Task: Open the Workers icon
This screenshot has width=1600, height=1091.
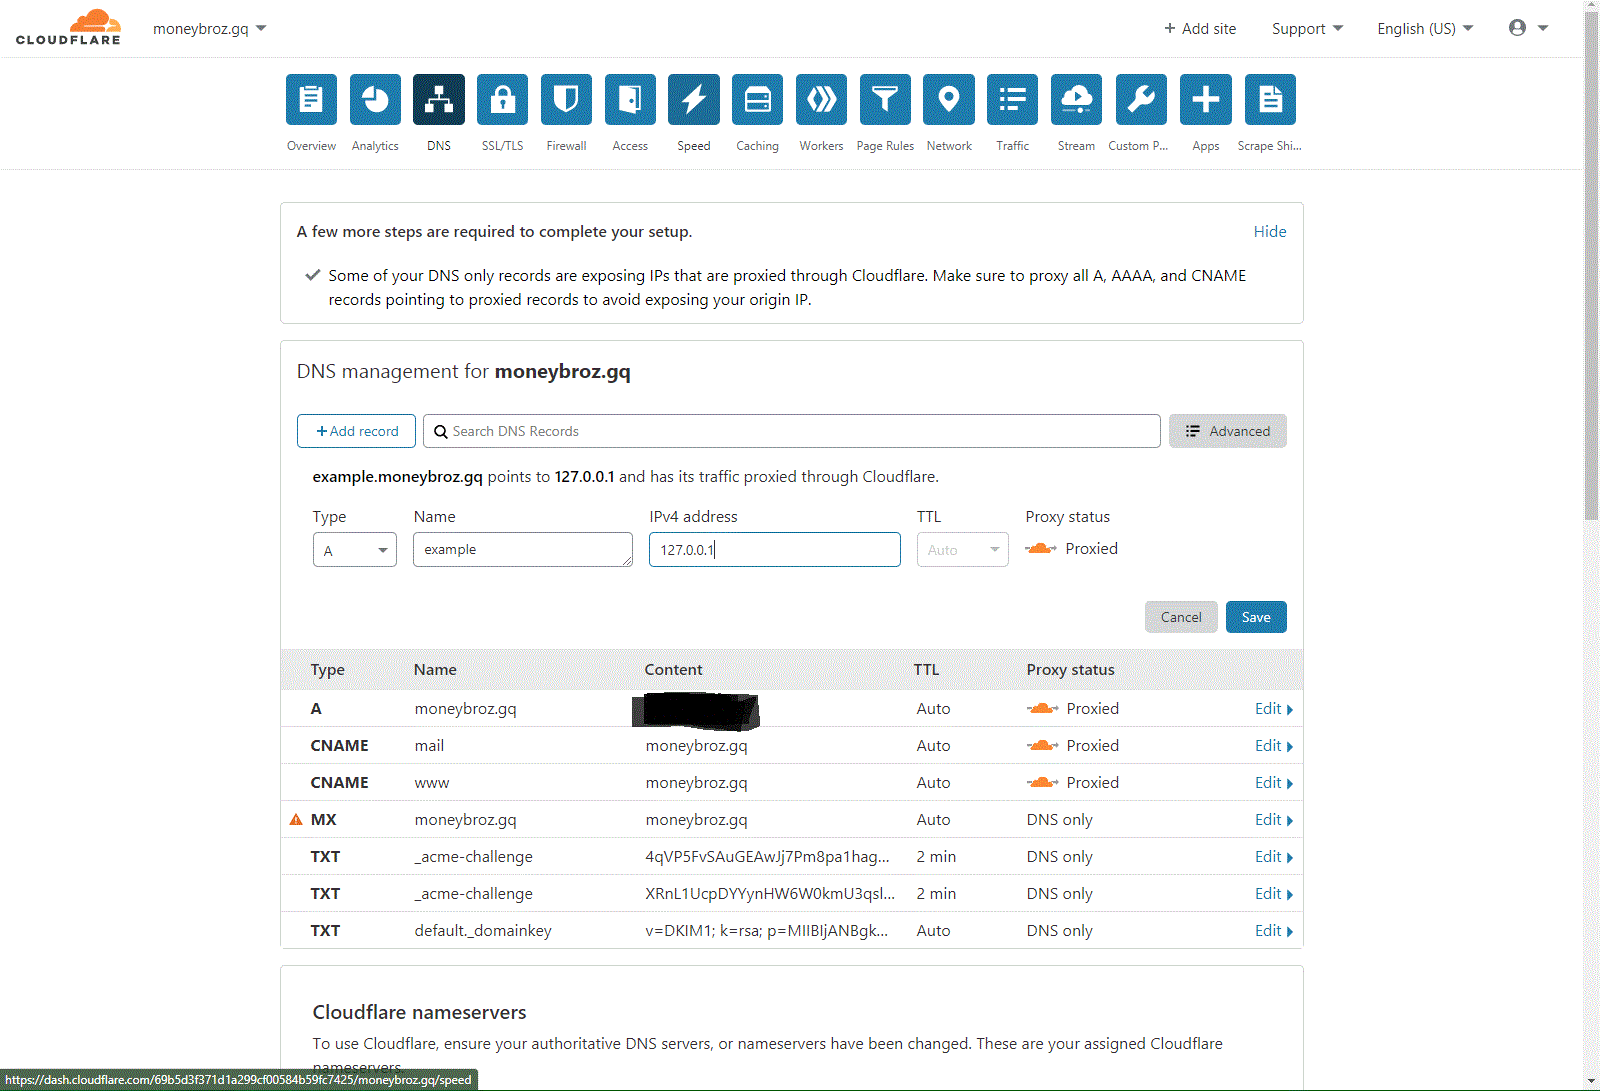Action: 821,99
